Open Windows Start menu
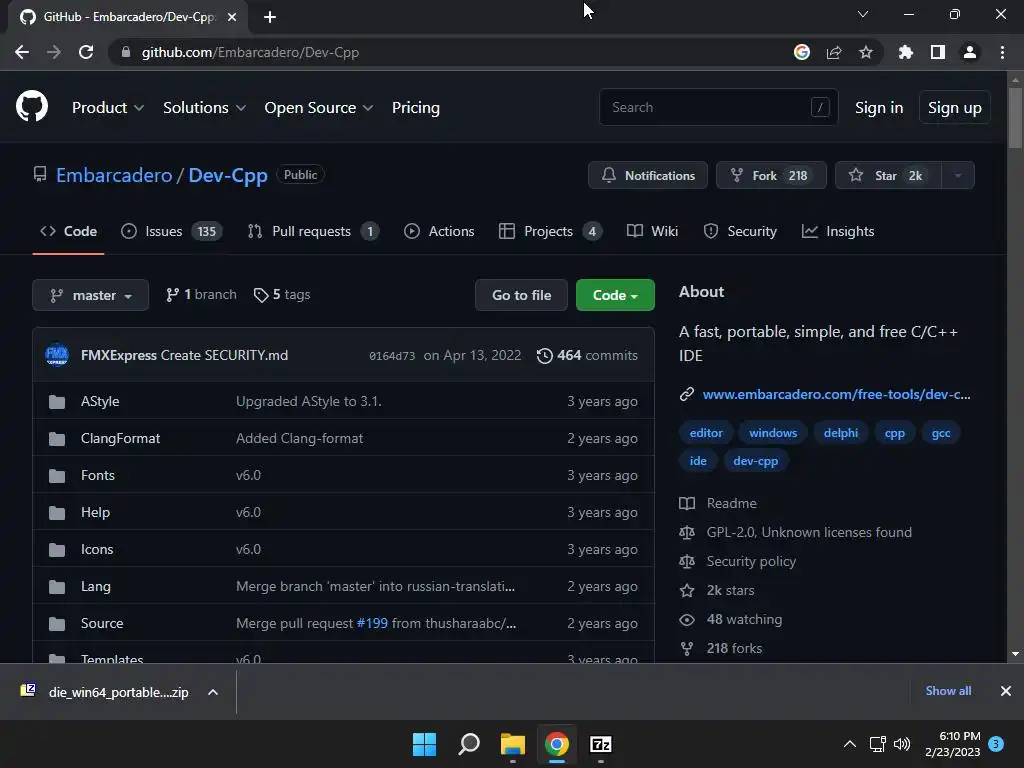 424,744
